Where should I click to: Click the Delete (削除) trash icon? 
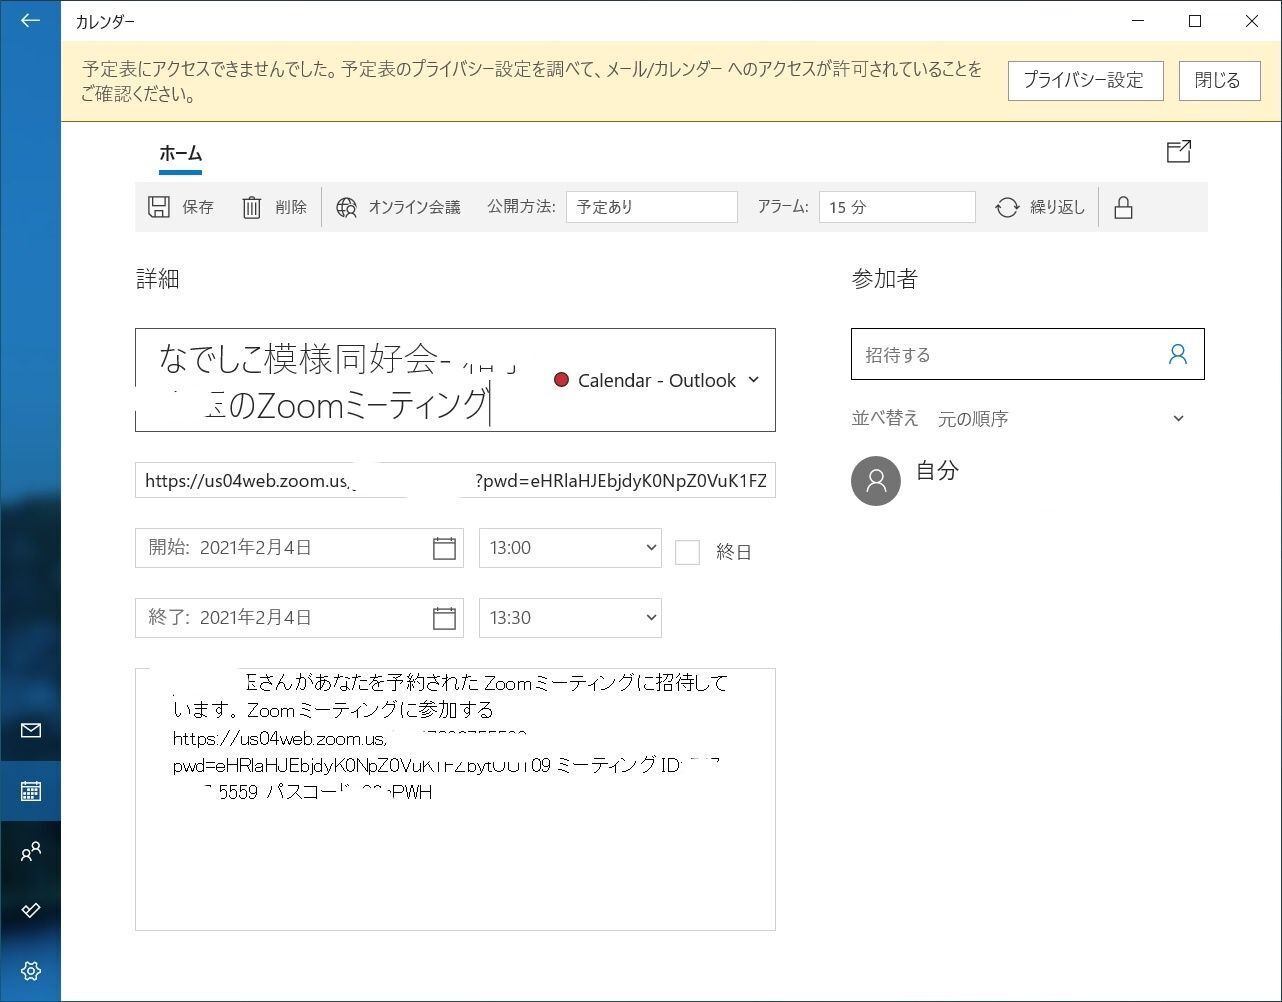coord(252,207)
